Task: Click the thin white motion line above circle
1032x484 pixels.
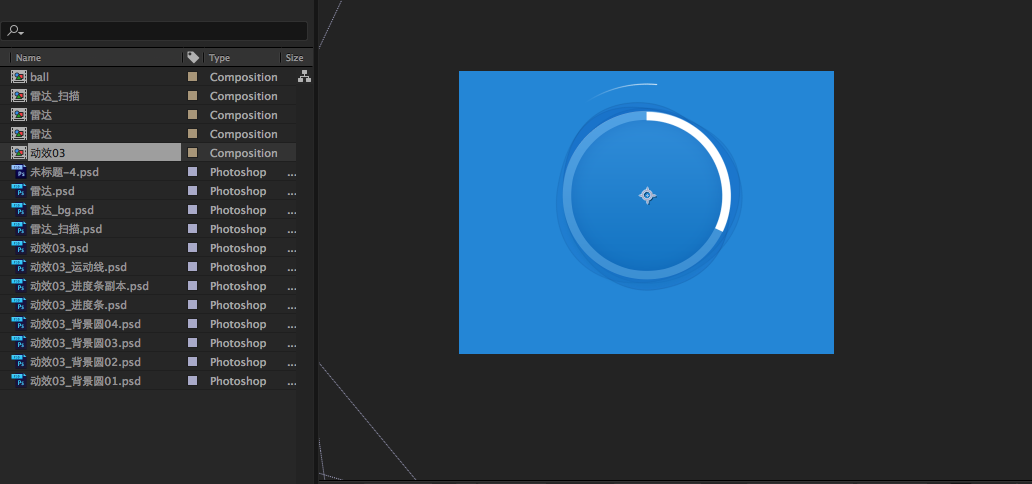Action: pos(625,90)
